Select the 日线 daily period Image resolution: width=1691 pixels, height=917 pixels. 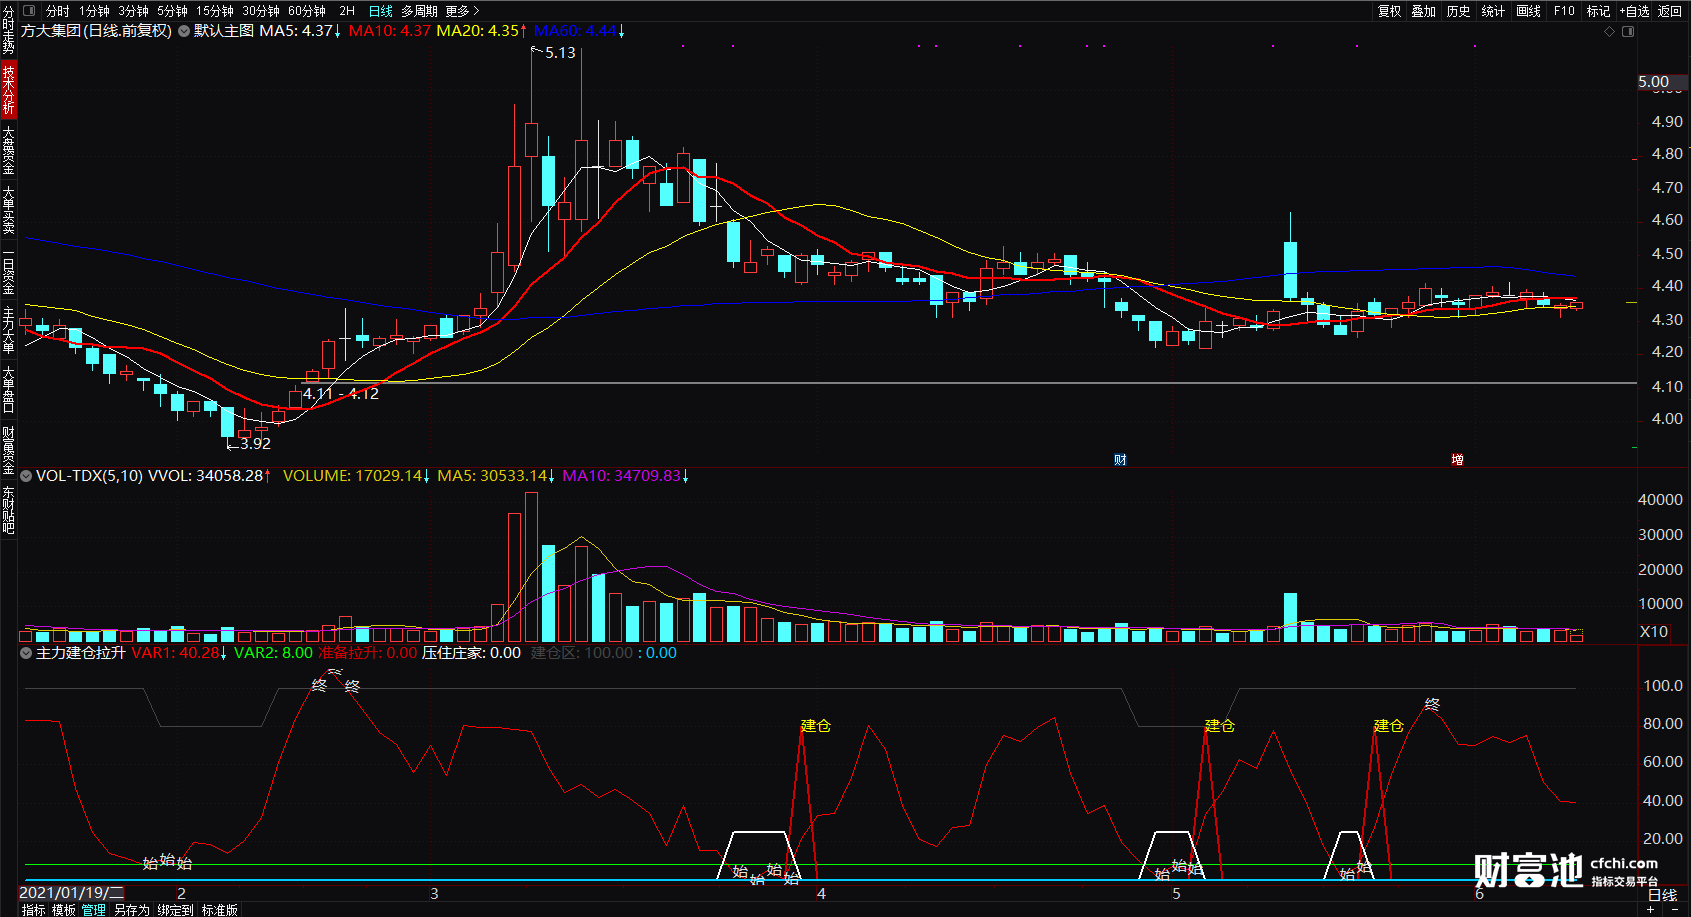click(x=381, y=11)
